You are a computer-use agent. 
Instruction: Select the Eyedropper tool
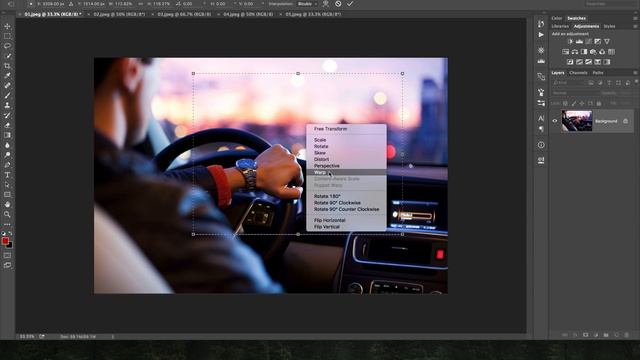tap(7, 76)
